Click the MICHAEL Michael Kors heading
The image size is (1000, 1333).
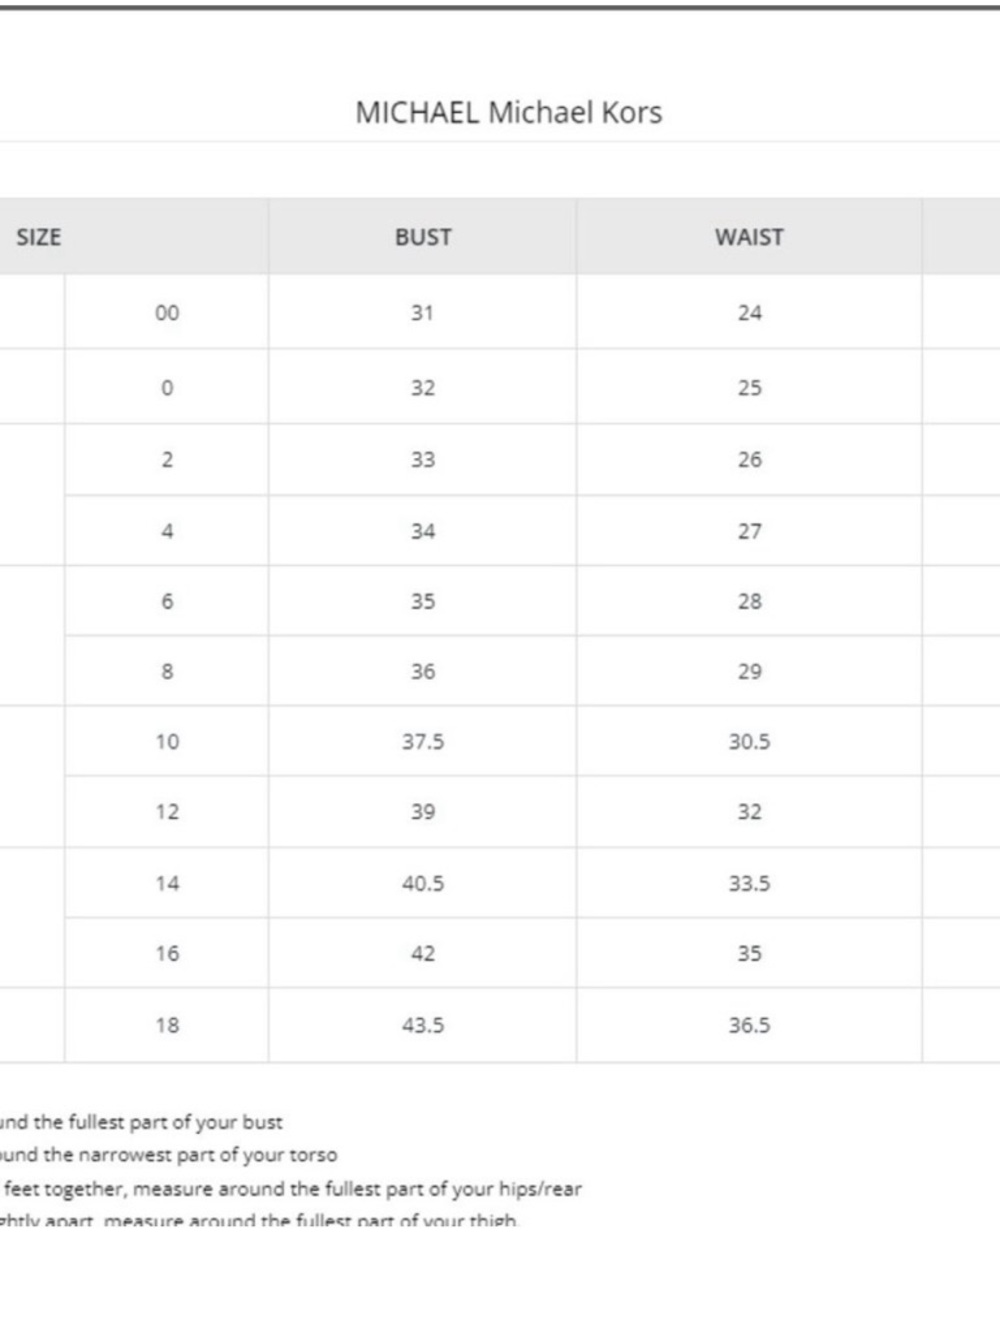coord(508,112)
